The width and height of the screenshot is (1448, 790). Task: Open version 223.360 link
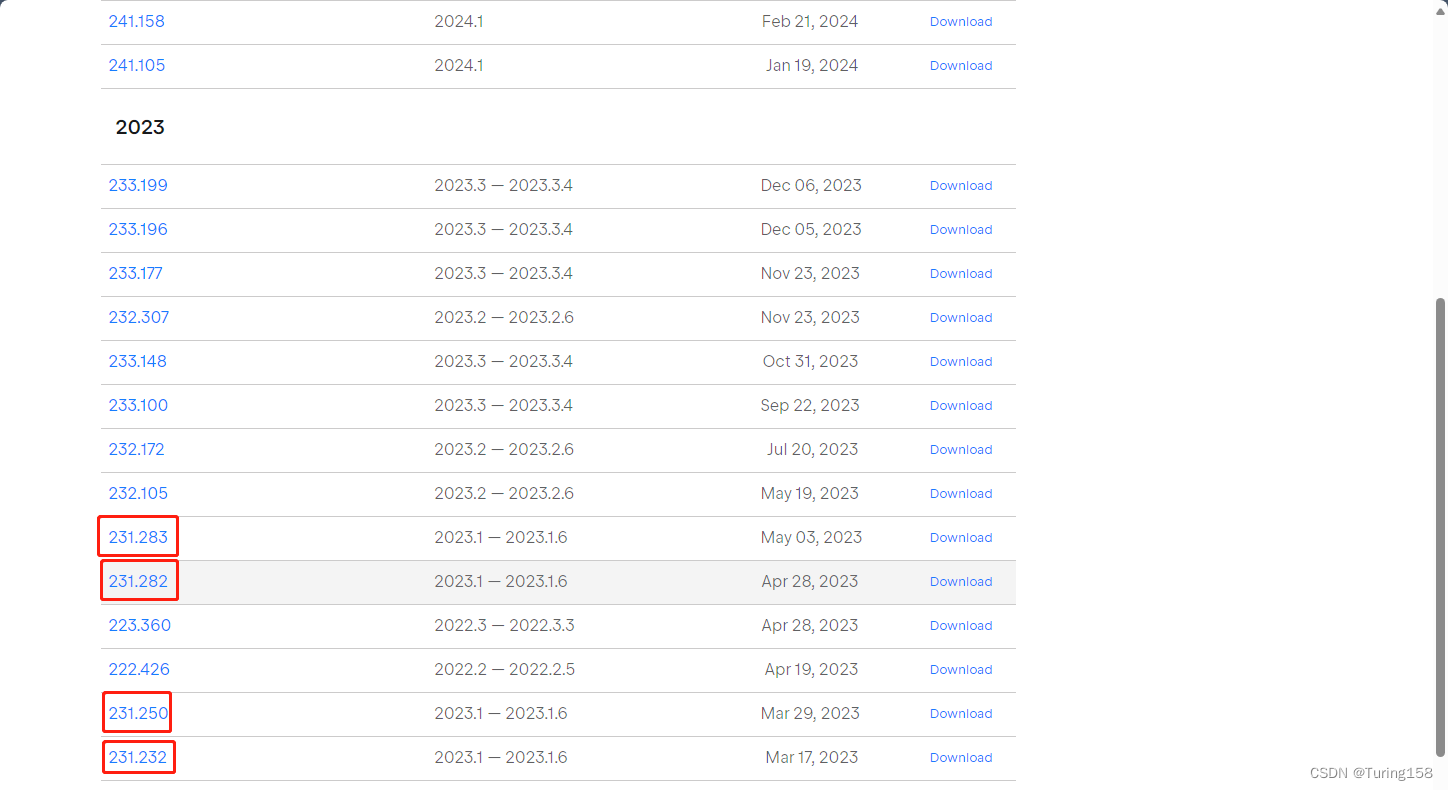click(139, 625)
